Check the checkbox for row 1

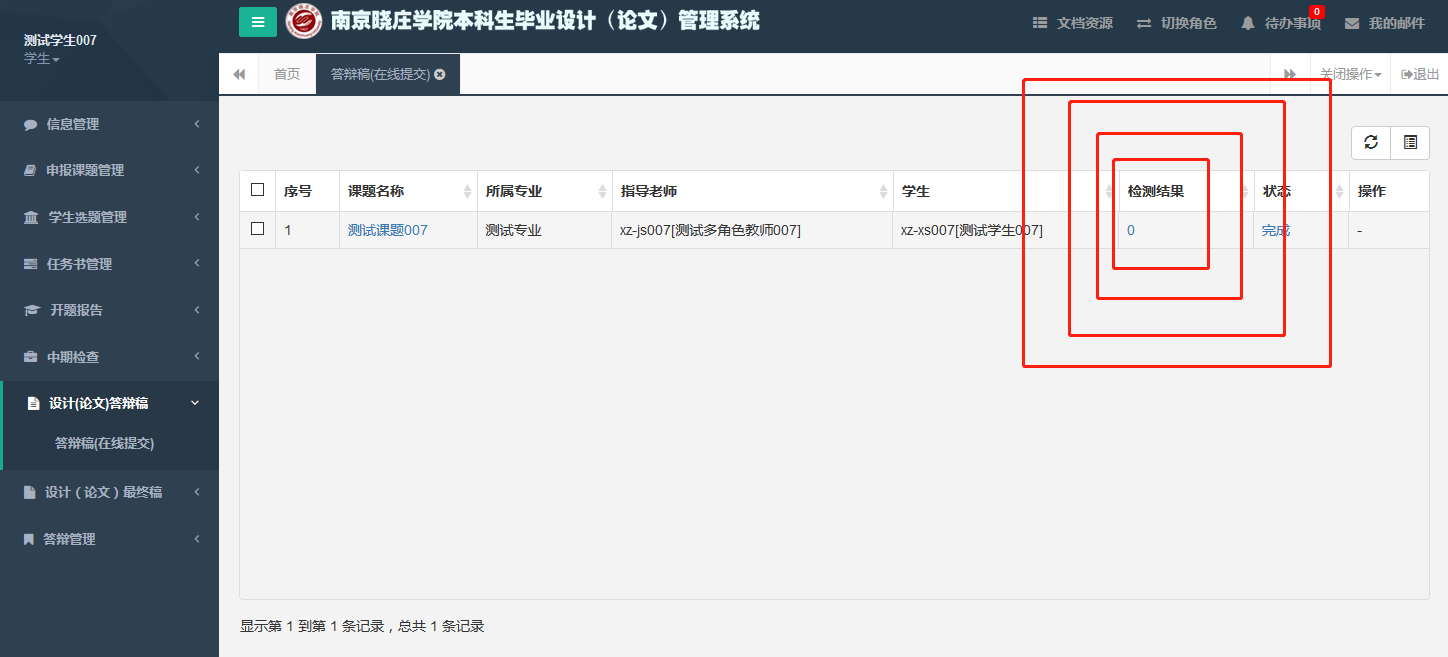[258, 229]
